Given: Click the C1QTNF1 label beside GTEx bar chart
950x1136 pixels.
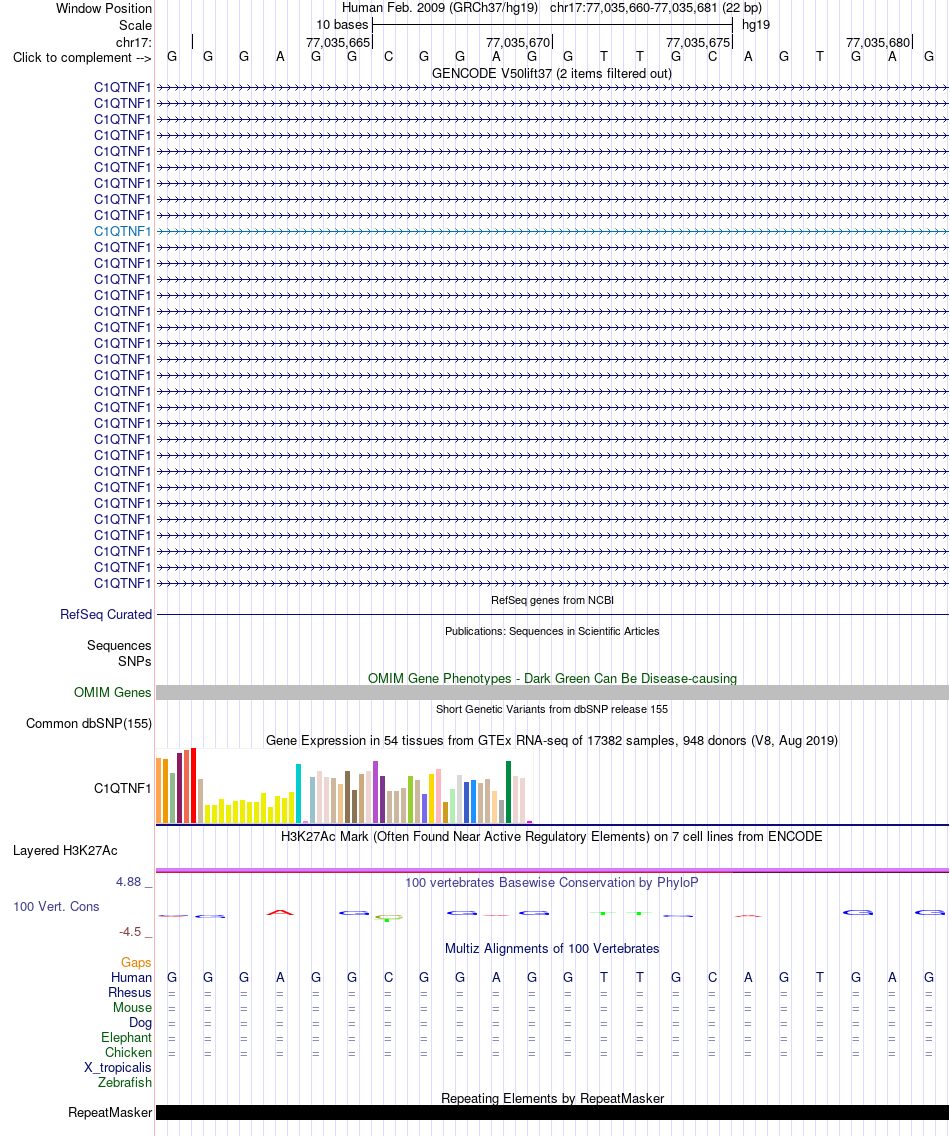Looking at the screenshot, I should click(x=122, y=788).
